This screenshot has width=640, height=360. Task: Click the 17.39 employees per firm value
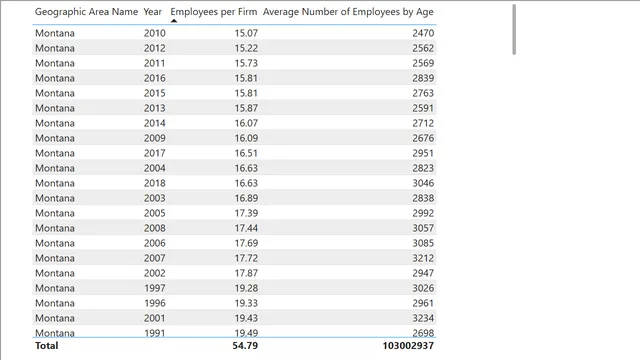[246, 213]
